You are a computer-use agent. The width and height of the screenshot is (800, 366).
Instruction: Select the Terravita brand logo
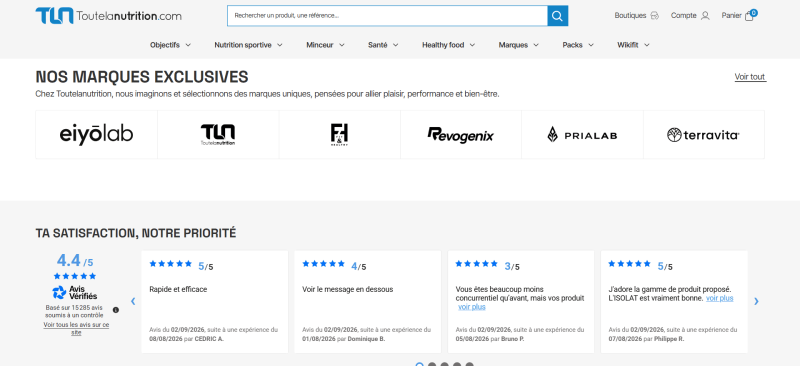coord(704,135)
